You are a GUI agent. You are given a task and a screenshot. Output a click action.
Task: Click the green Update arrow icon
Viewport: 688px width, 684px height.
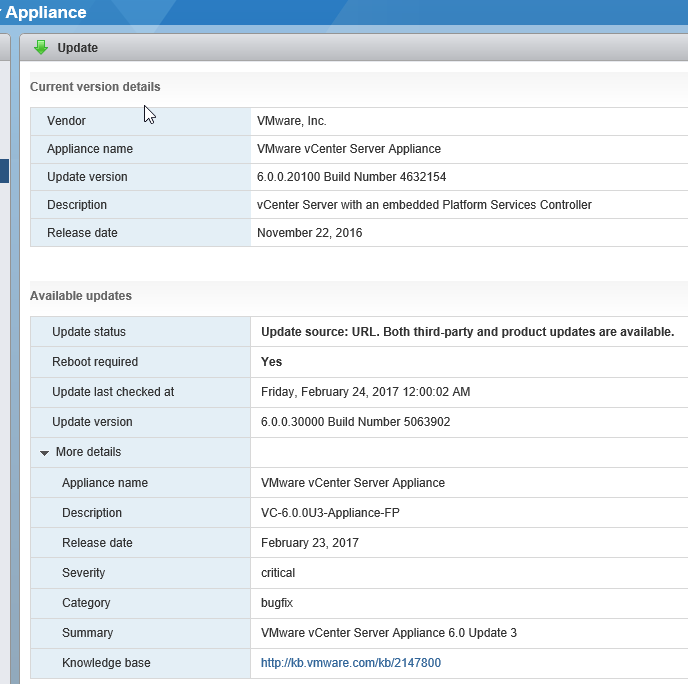click(41, 47)
